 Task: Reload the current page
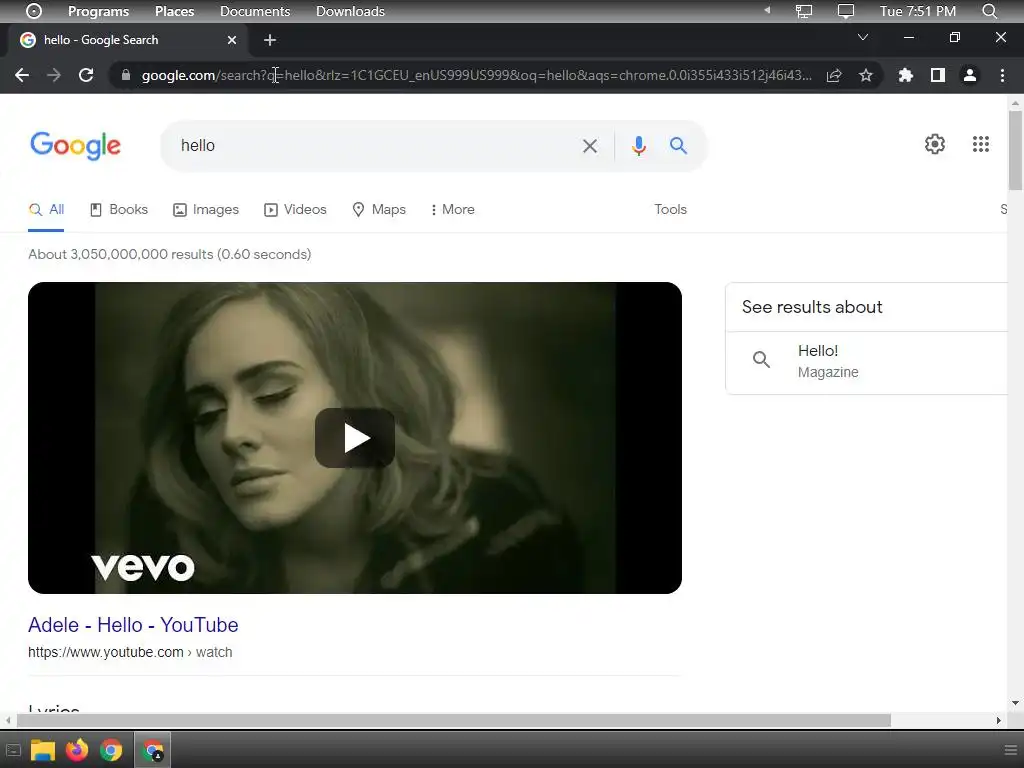pyautogui.click(x=86, y=75)
